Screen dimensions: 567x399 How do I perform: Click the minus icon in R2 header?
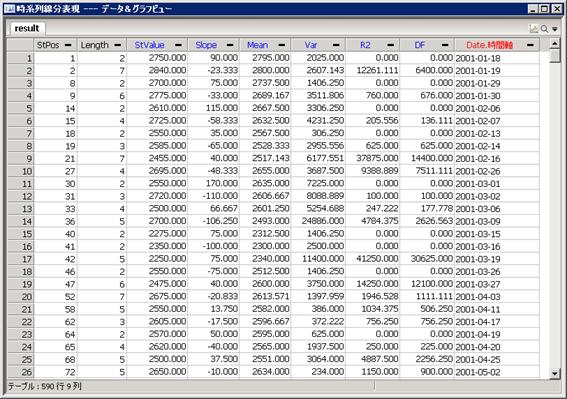(391, 45)
